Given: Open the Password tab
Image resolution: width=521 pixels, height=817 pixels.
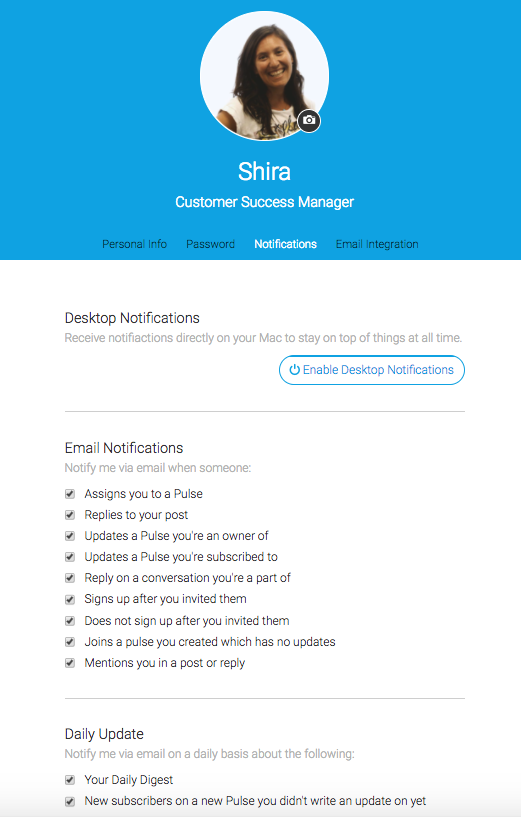Looking at the screenshot, I should [210, 244].
